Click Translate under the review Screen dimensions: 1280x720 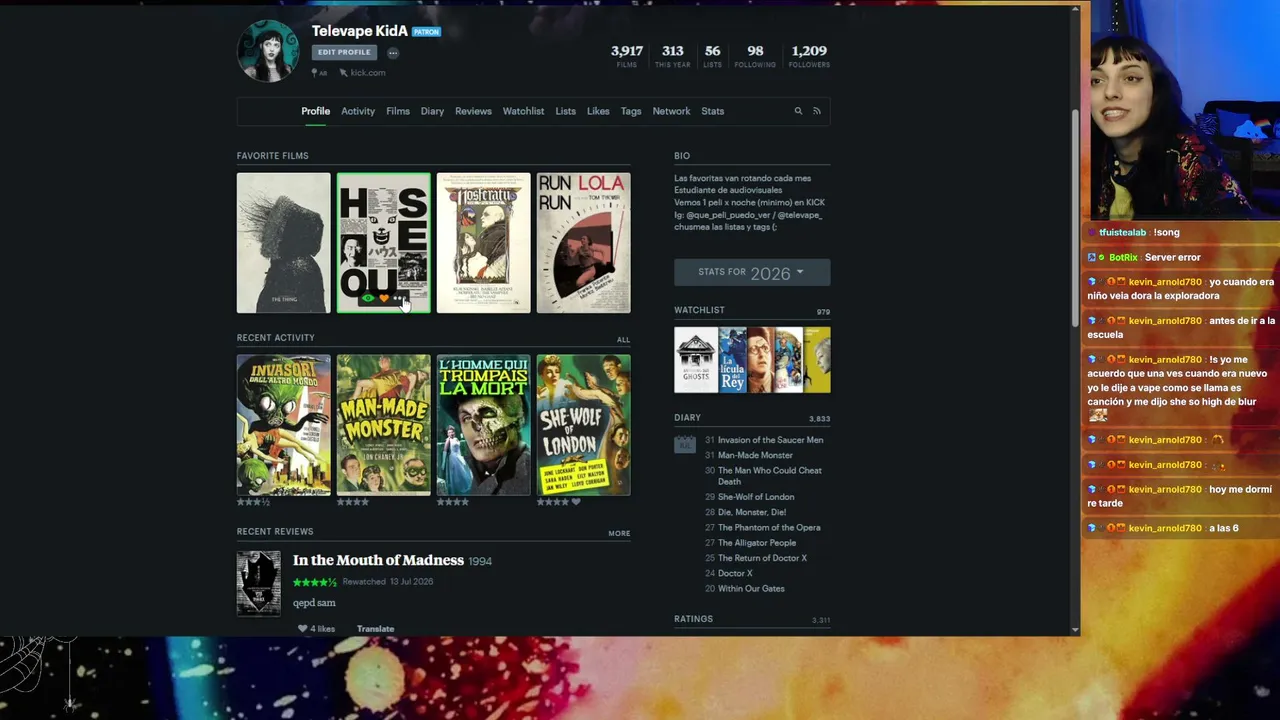[x=375, y=629]
